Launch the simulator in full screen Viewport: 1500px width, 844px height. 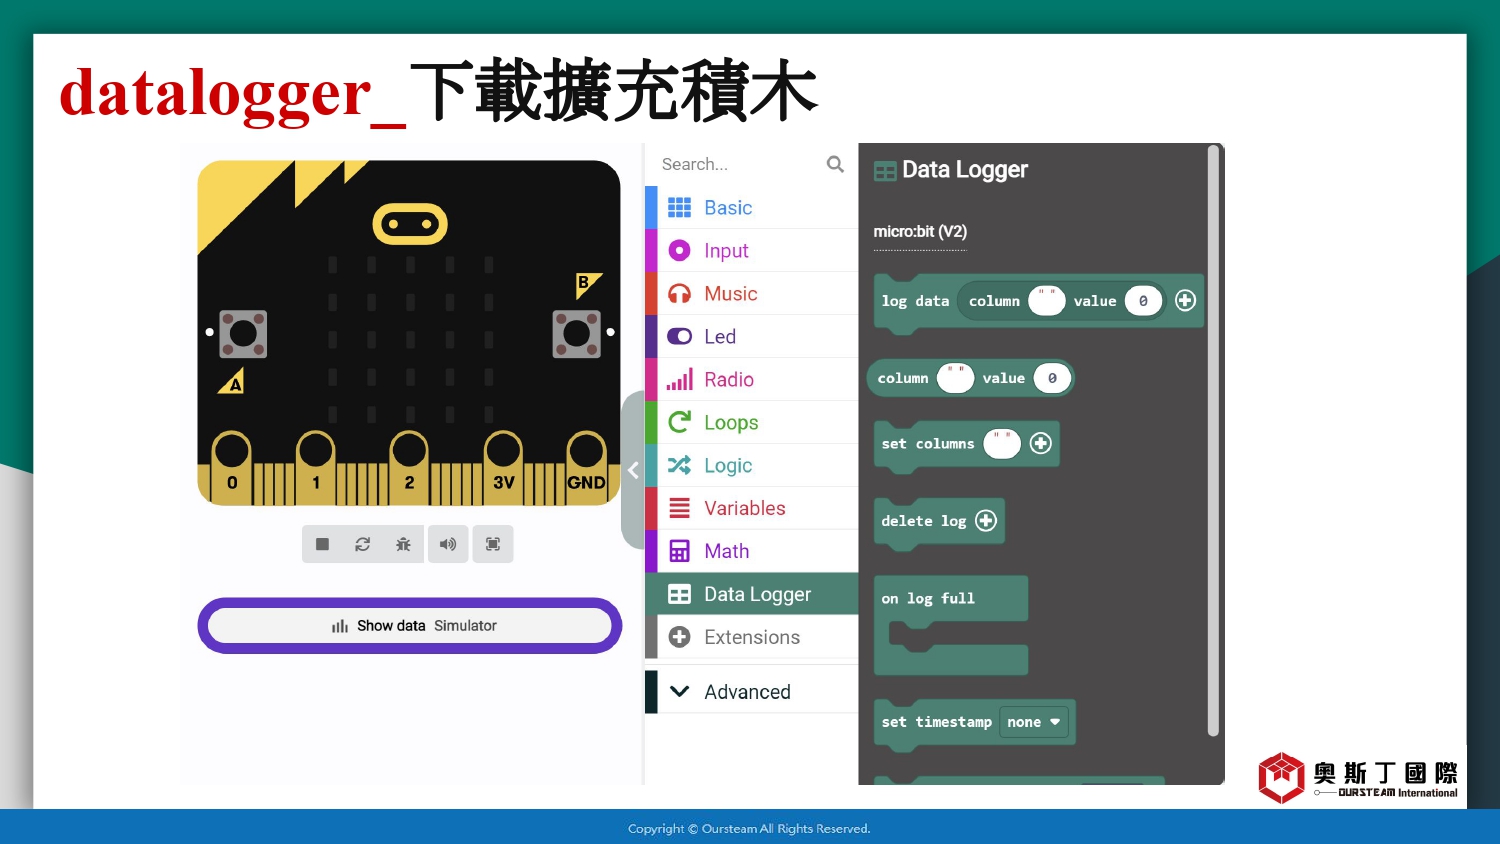pyautogui.click(x=493, y=544)
